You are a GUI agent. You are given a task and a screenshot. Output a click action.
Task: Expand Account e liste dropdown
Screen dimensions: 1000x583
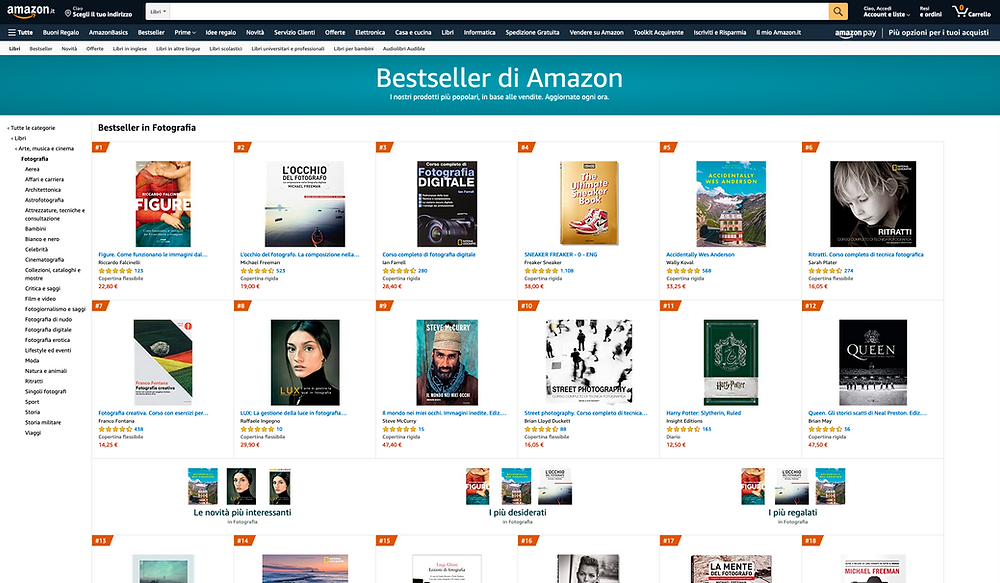tap(886, 12)
